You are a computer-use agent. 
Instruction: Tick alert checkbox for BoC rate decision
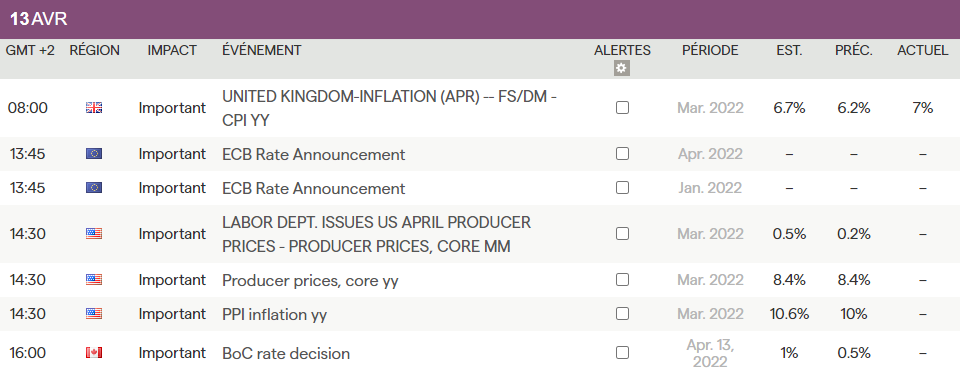point(622,353)
